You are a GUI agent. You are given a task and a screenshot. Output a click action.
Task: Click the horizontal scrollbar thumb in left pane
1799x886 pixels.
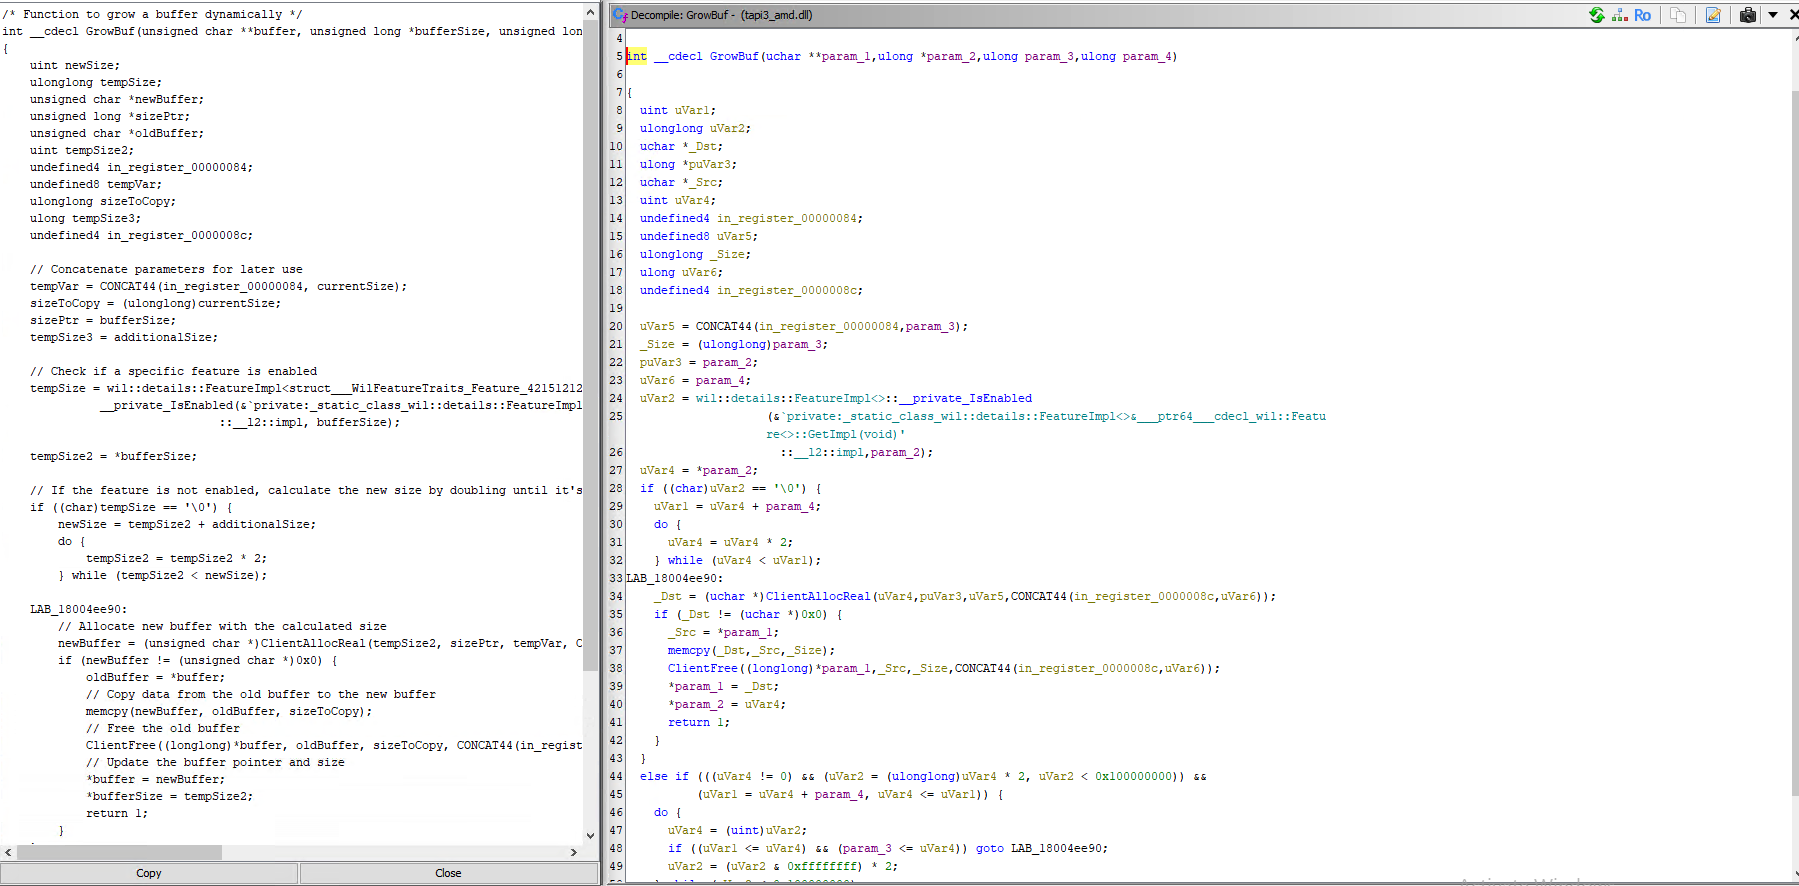tap(120, 853)
